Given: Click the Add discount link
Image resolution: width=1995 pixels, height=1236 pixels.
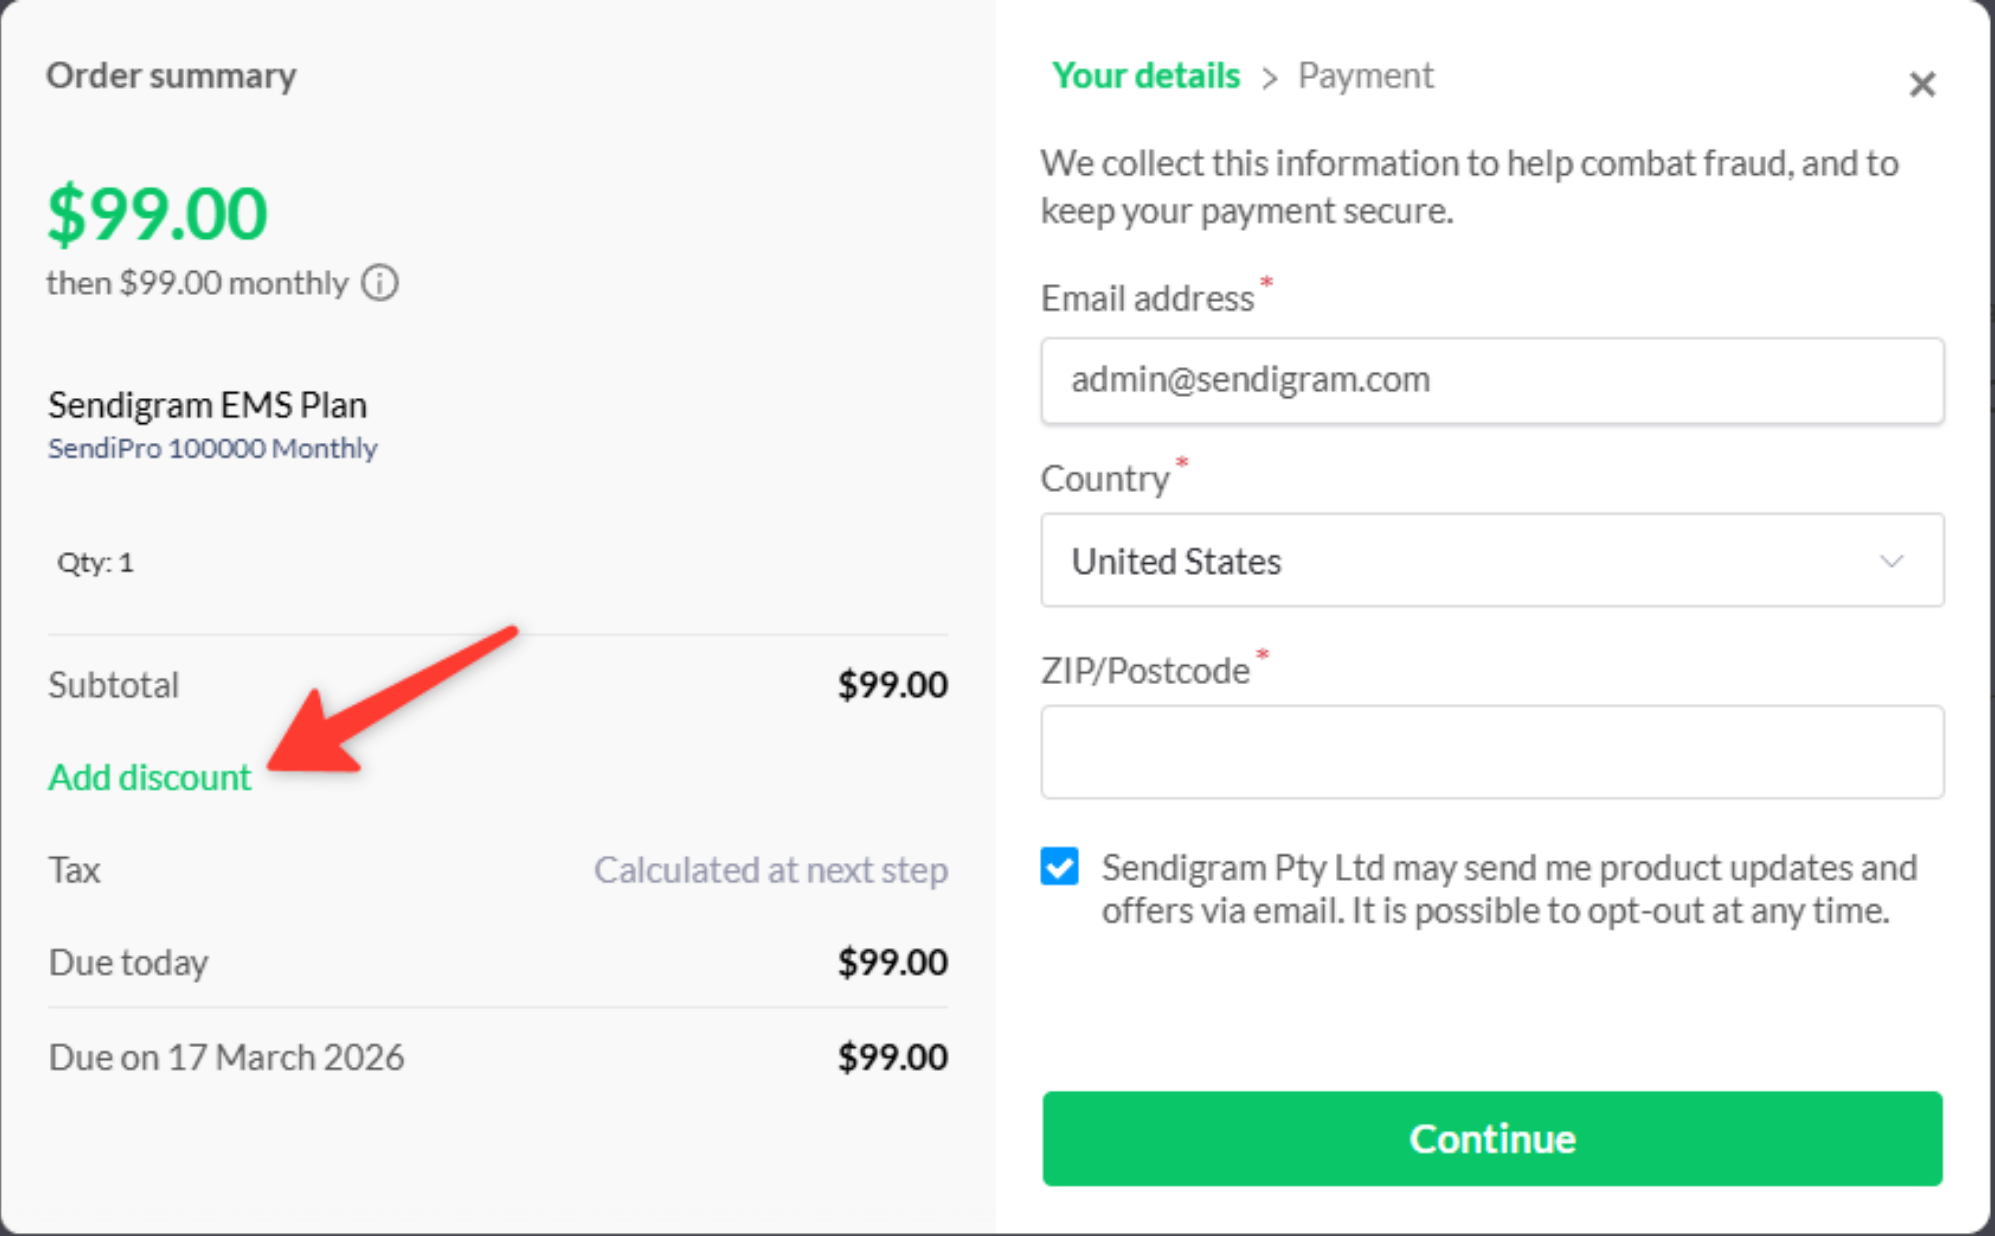Looking at the screenshot, I should pyautogui.click(x=150, y=777).
